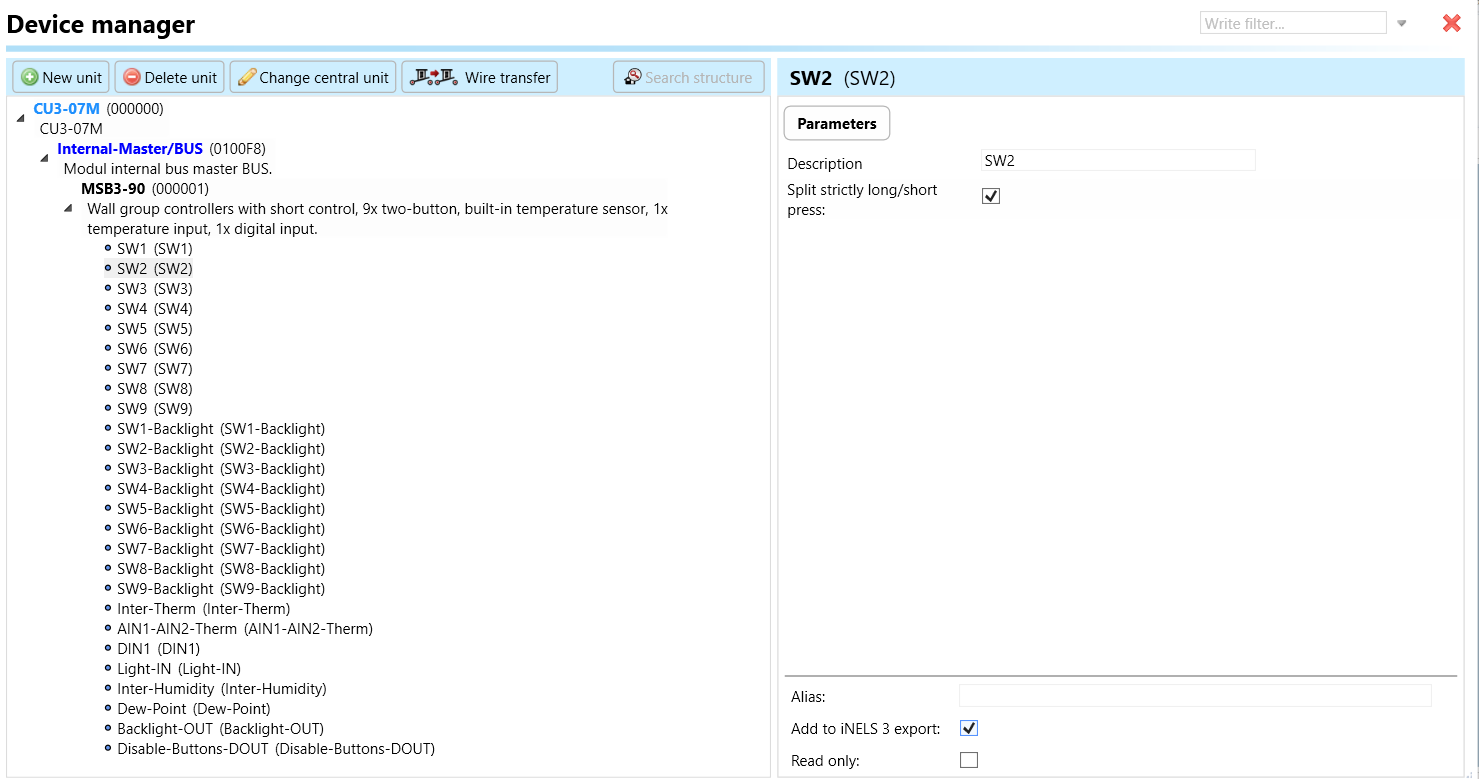
Task: Click the Write filter search box
Action: pos(1294,23)
